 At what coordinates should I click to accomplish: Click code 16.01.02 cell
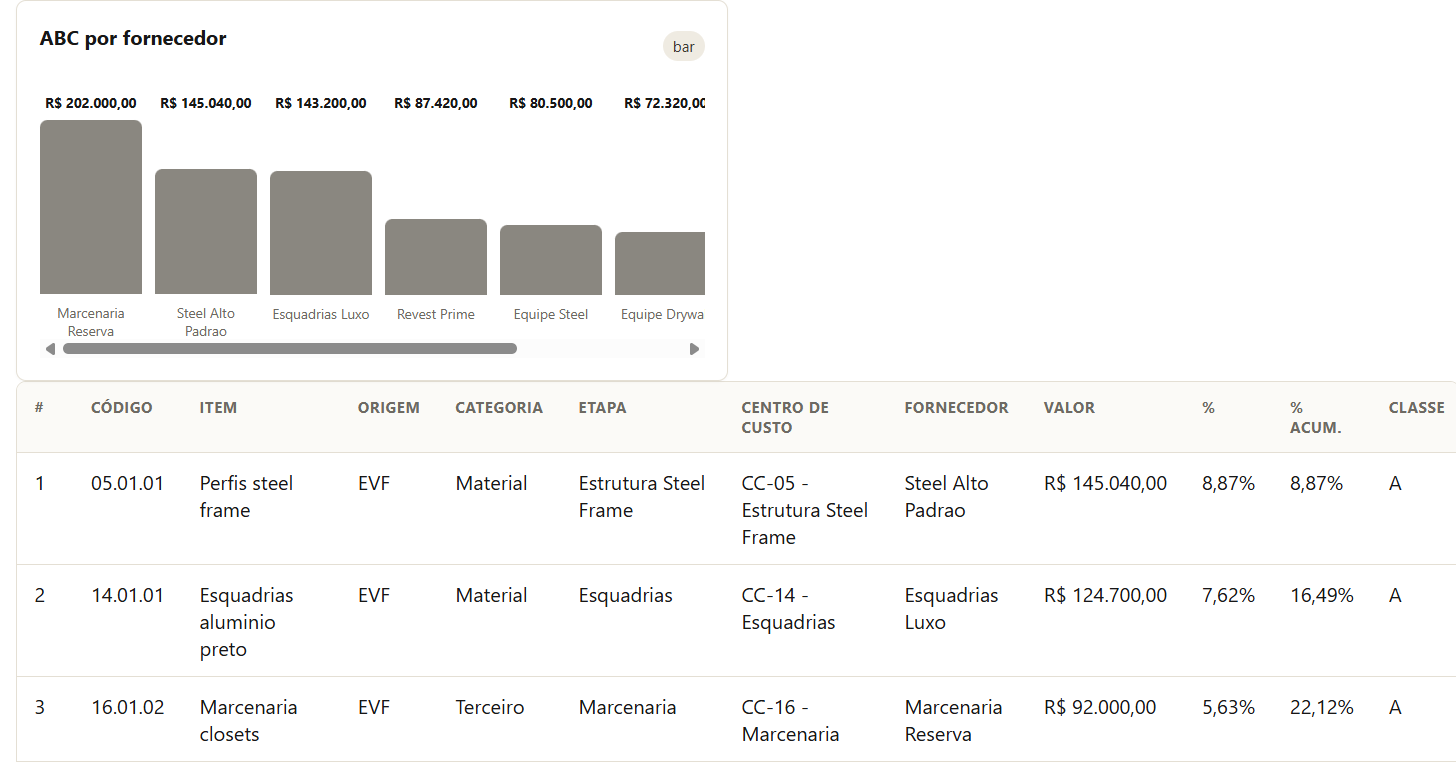128,708
